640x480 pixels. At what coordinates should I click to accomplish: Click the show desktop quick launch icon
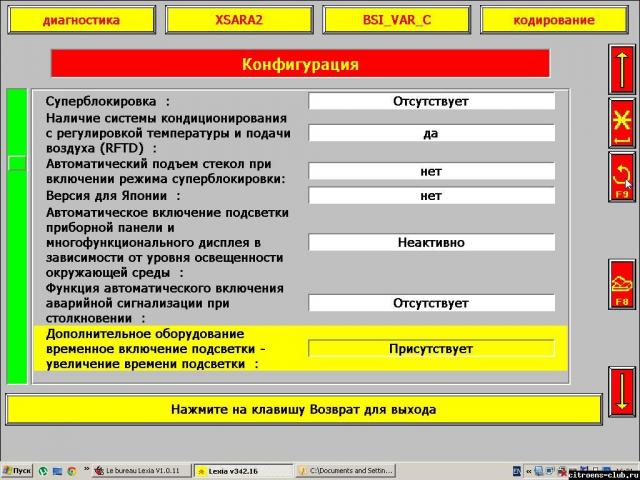[x=57, y=471]
